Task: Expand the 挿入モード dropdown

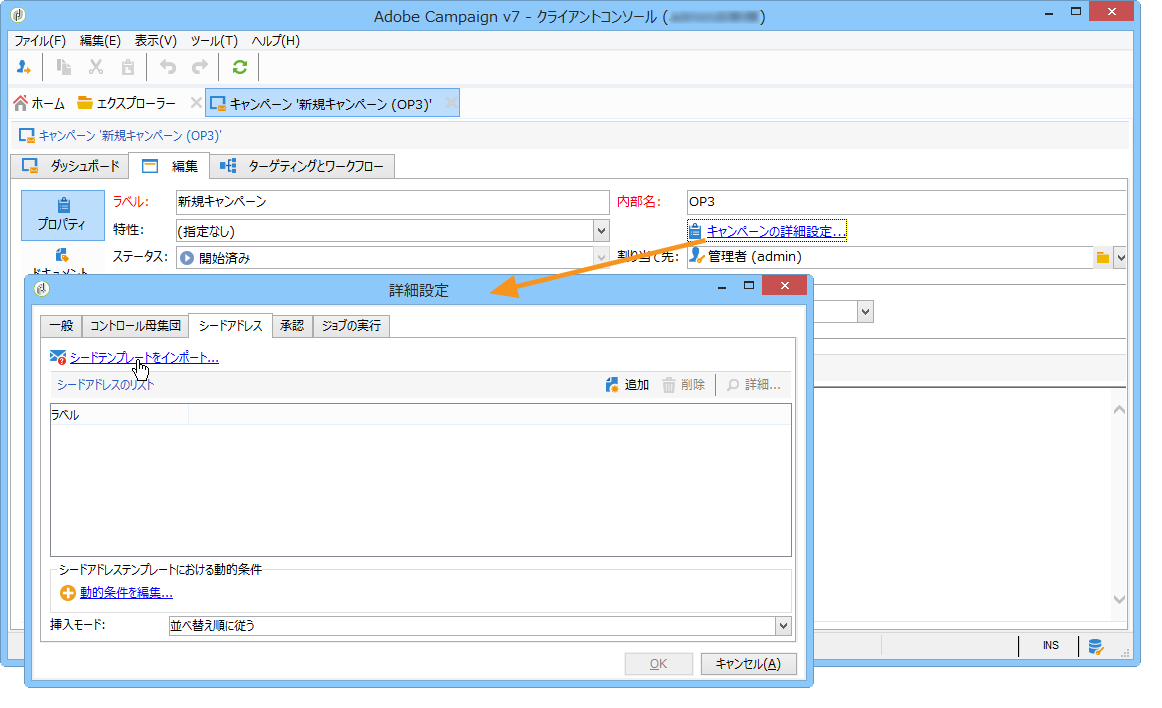Action: click(x=783, y=626)
